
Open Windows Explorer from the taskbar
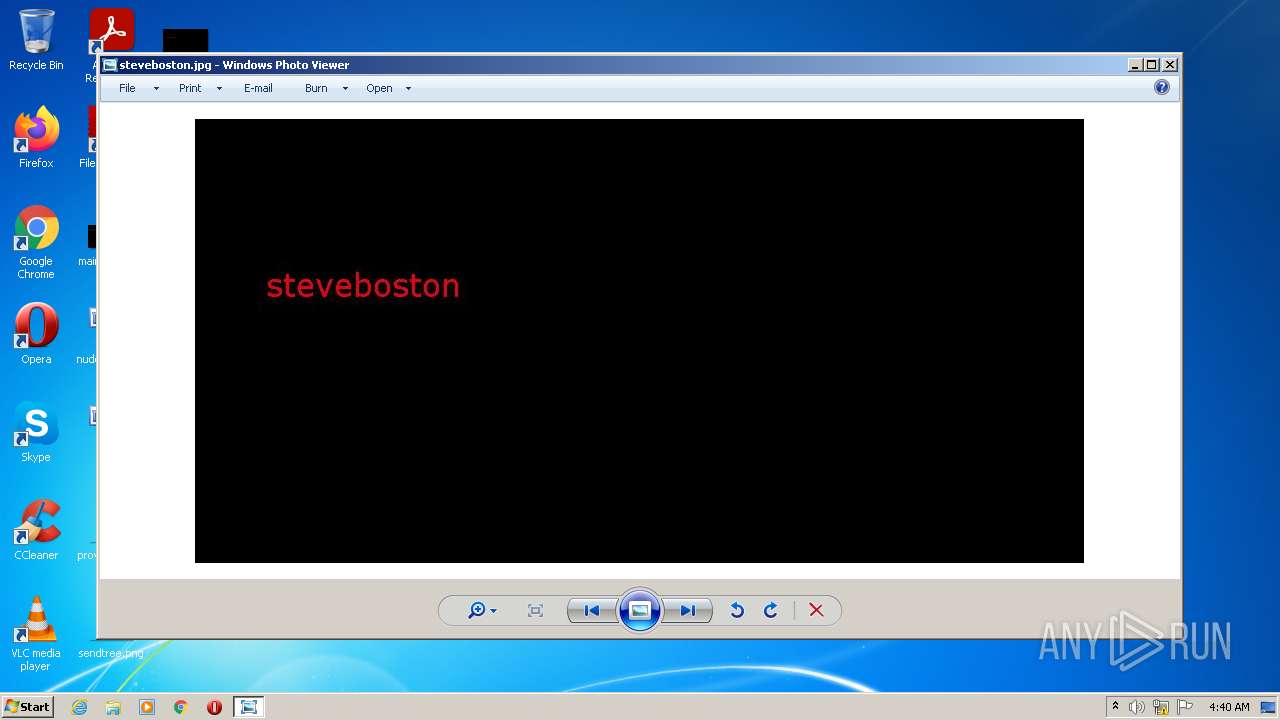coord(113,707)
